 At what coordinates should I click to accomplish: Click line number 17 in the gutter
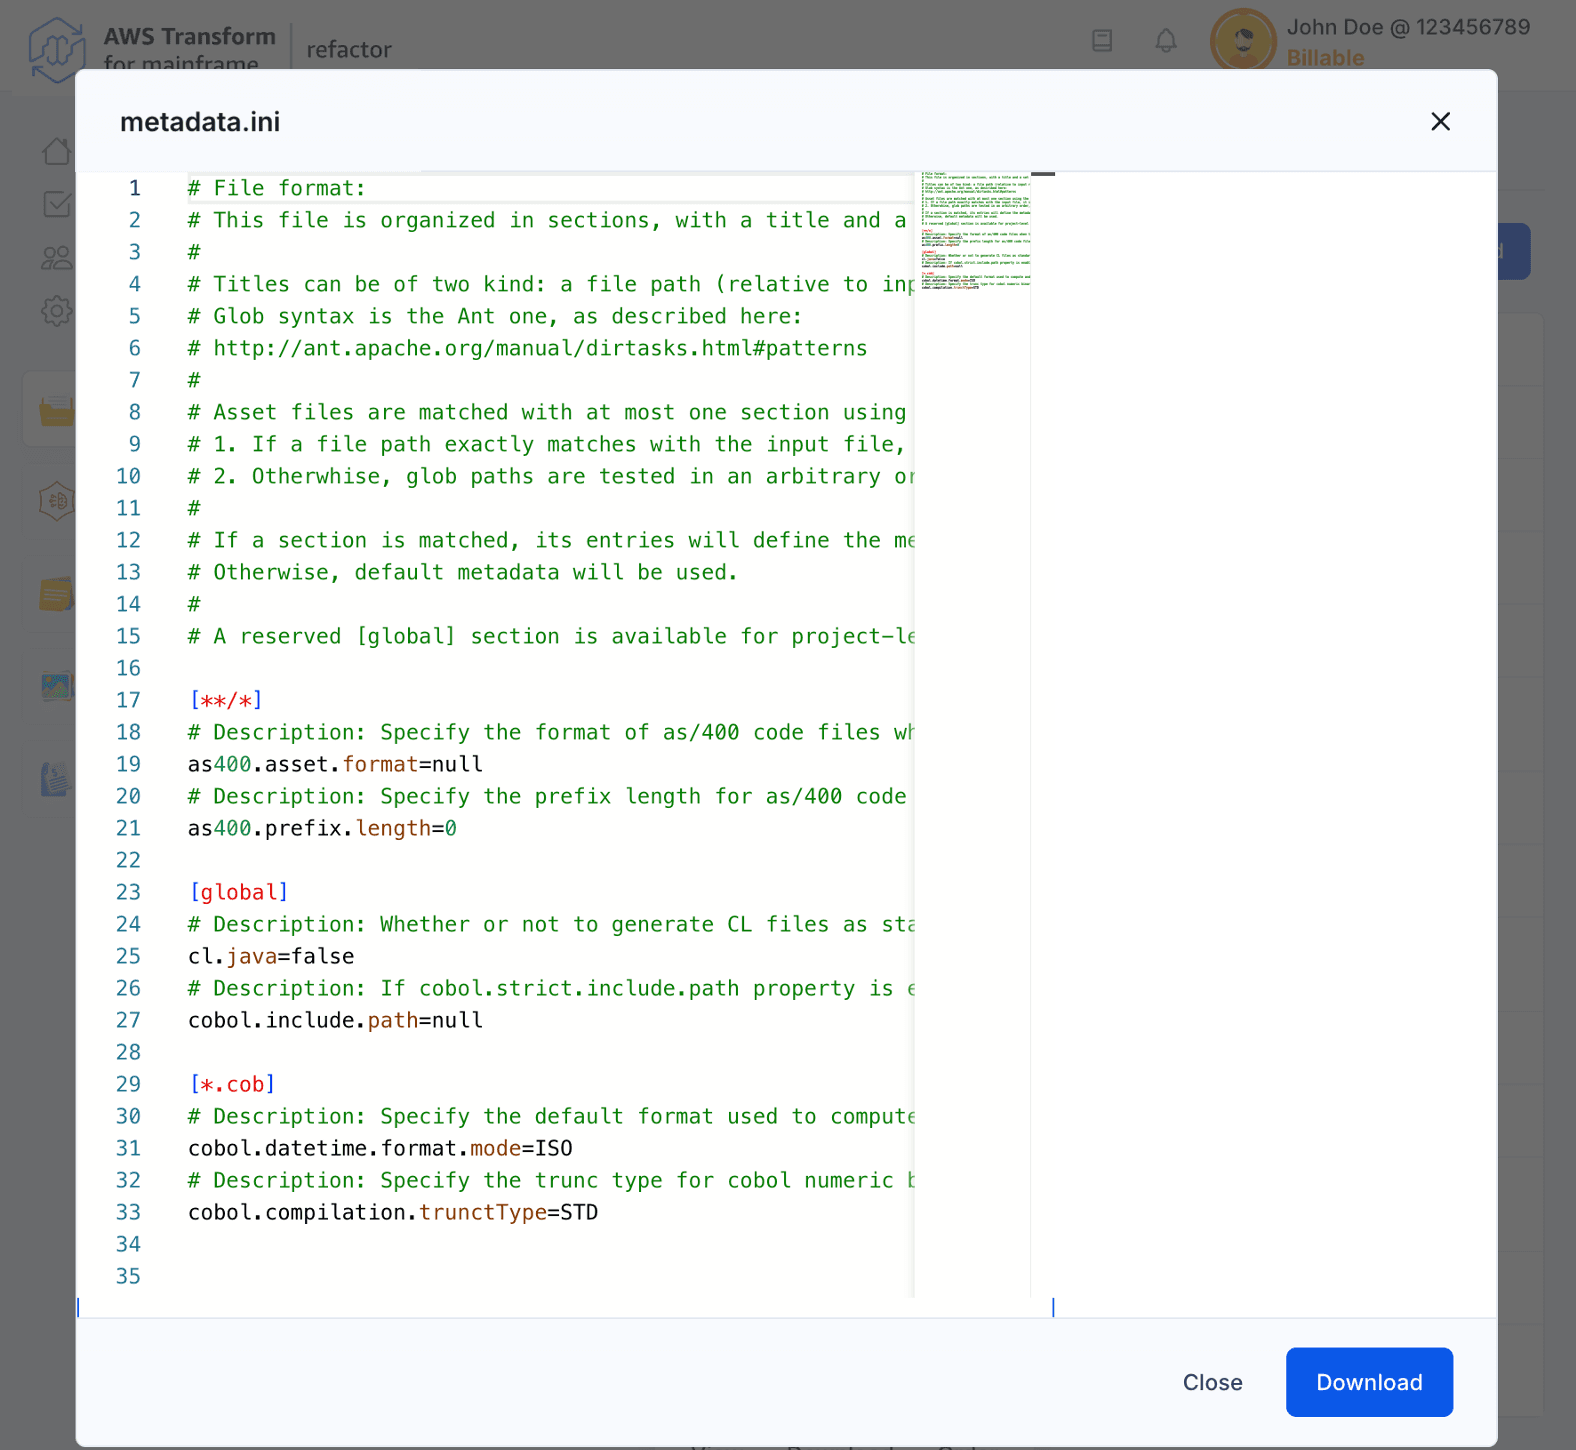tap(129, 700)
